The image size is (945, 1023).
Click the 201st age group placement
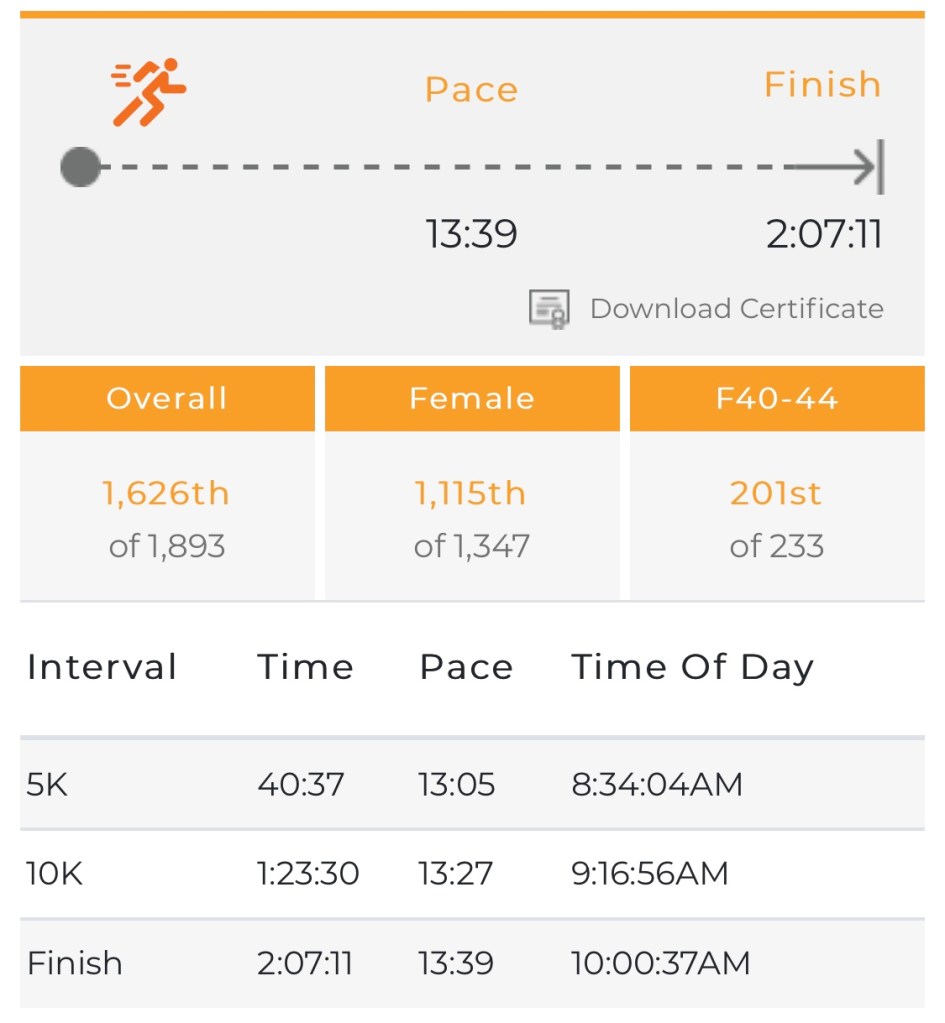pos(776,493)
